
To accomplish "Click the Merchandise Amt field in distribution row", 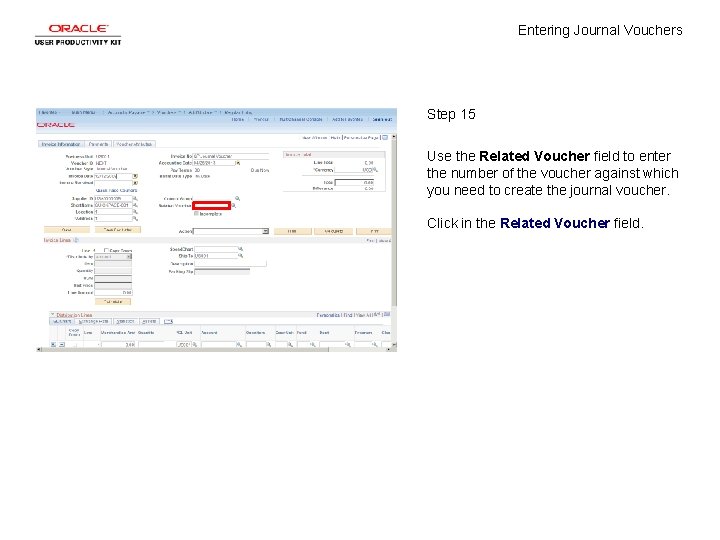I will pos(118,344).
